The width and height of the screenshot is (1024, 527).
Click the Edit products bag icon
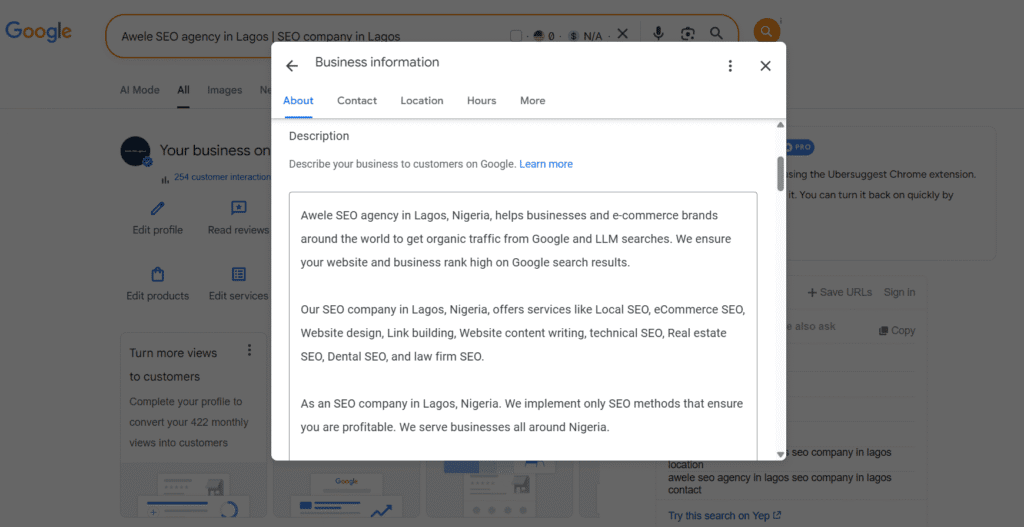coord(157,274)
